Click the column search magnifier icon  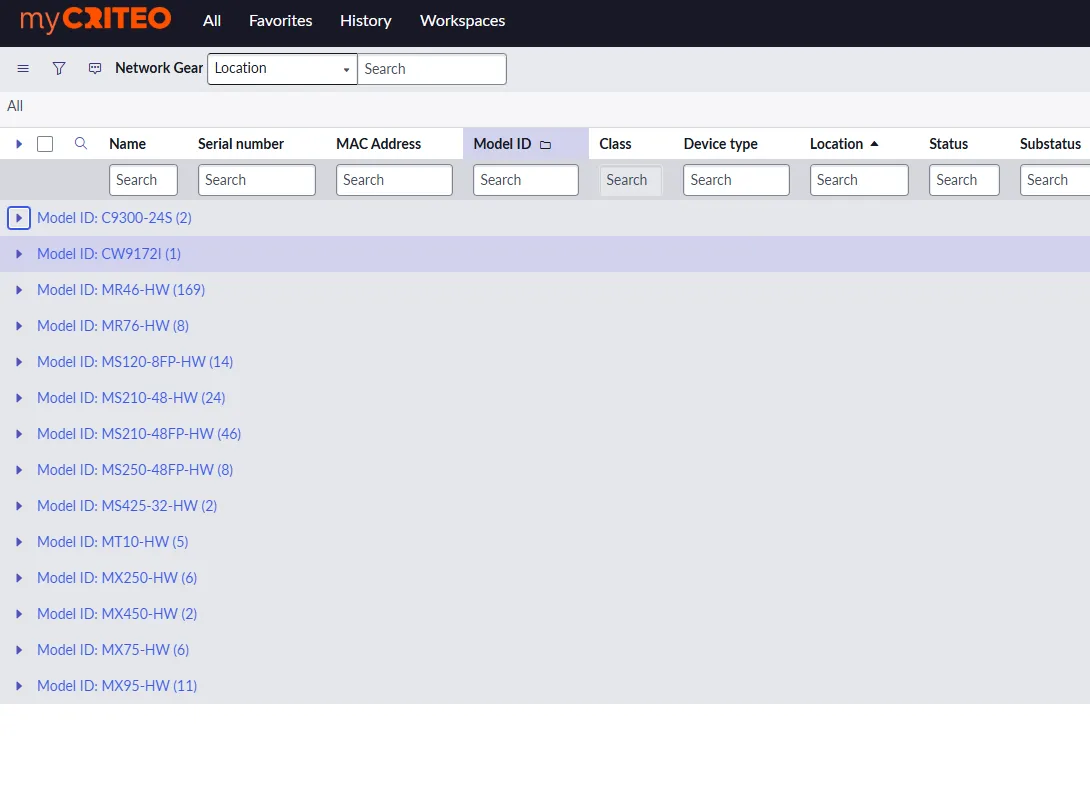coord(81,143)
